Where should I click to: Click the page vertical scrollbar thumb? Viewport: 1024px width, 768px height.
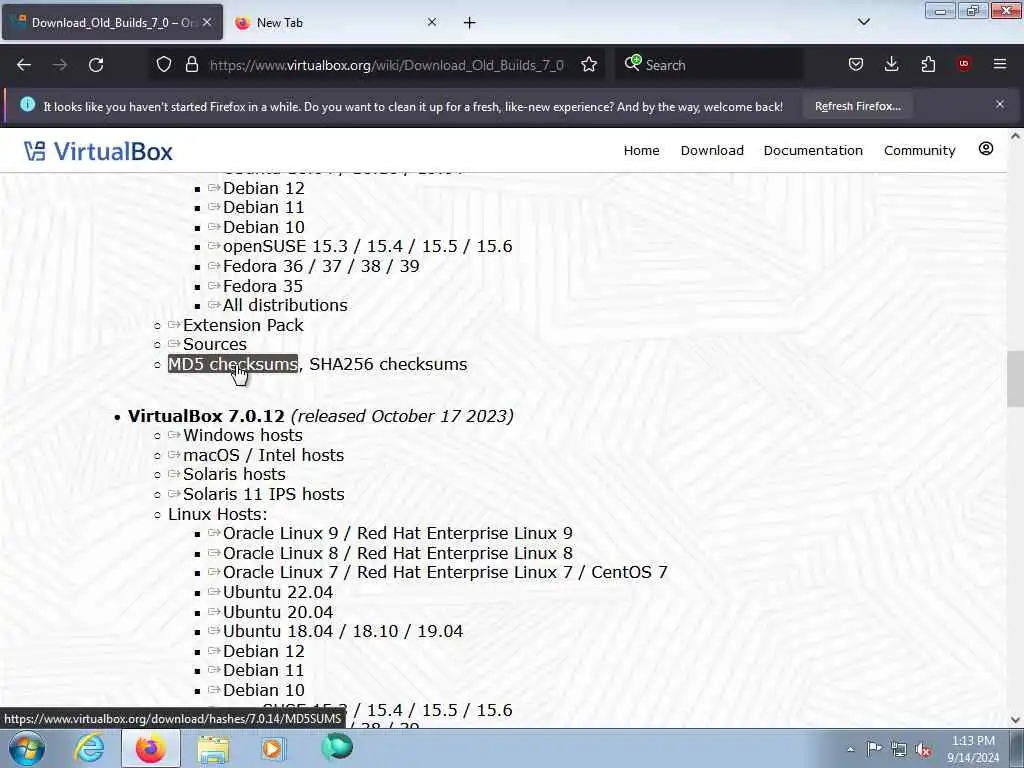[1015, 379]
